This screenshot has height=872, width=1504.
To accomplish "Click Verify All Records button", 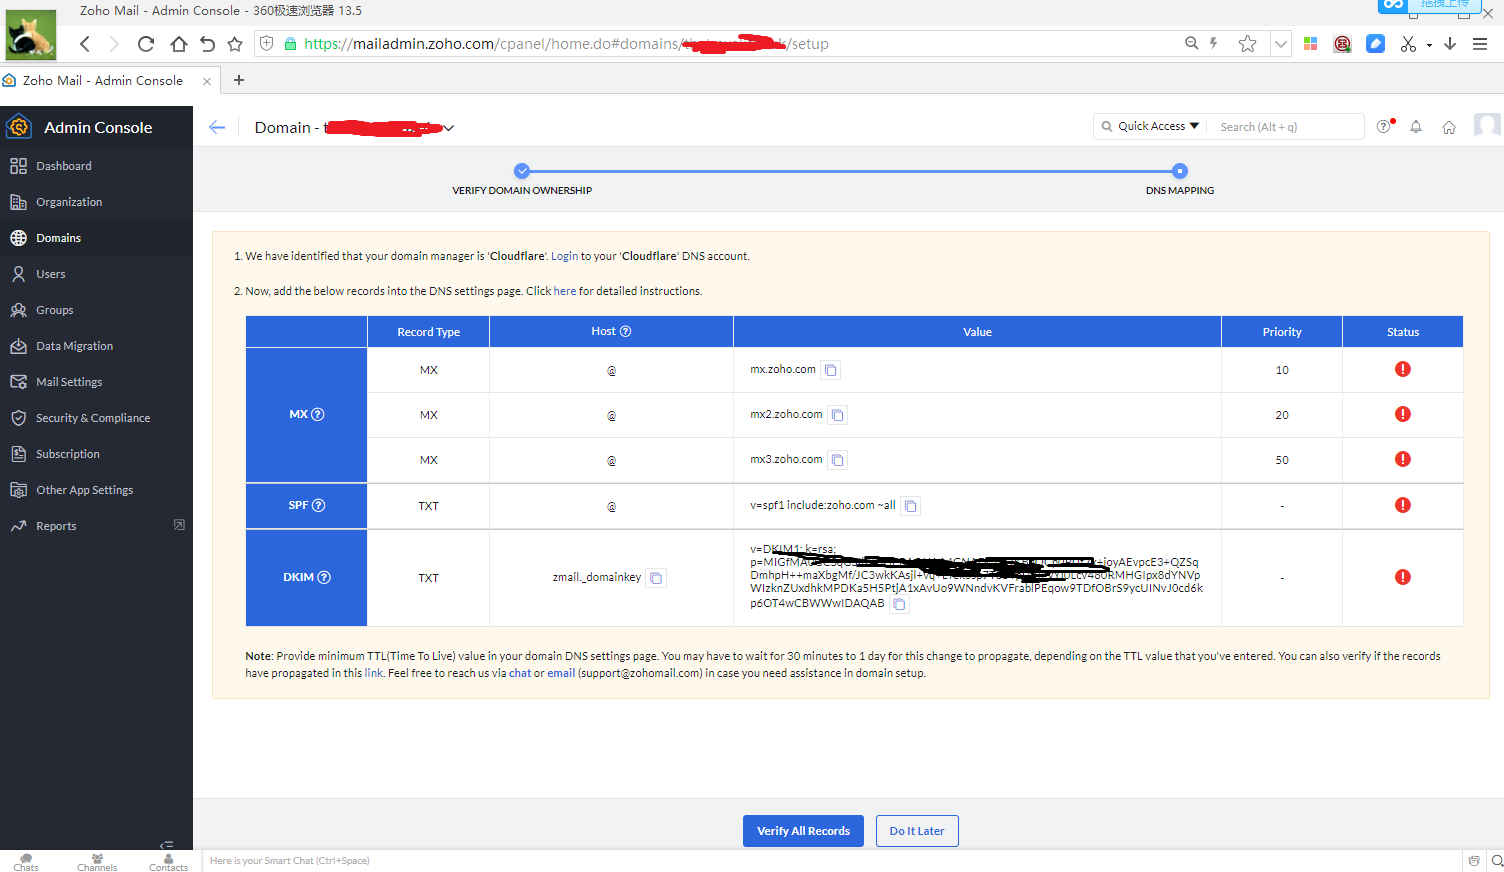I will click(x=803, y=831).
